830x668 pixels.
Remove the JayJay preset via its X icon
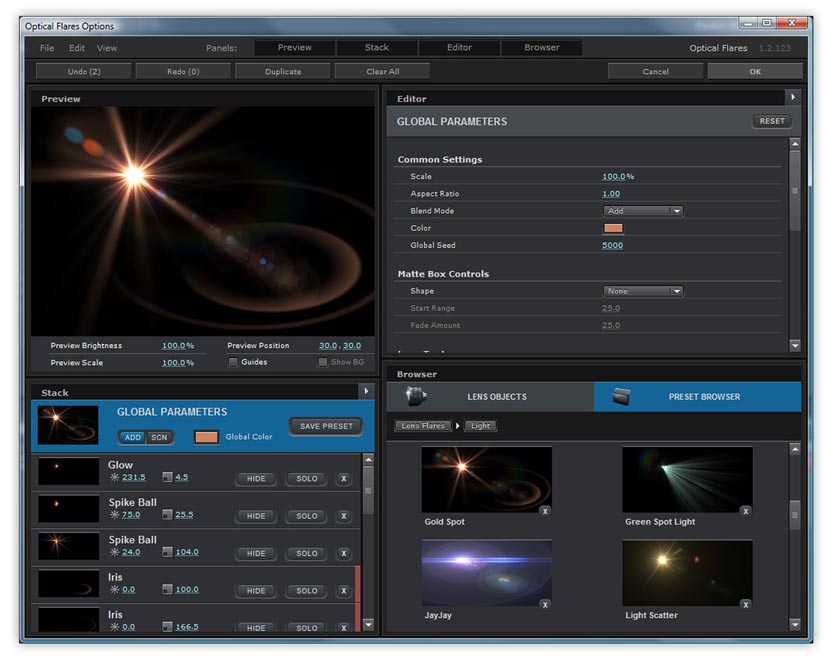point(546,604)
